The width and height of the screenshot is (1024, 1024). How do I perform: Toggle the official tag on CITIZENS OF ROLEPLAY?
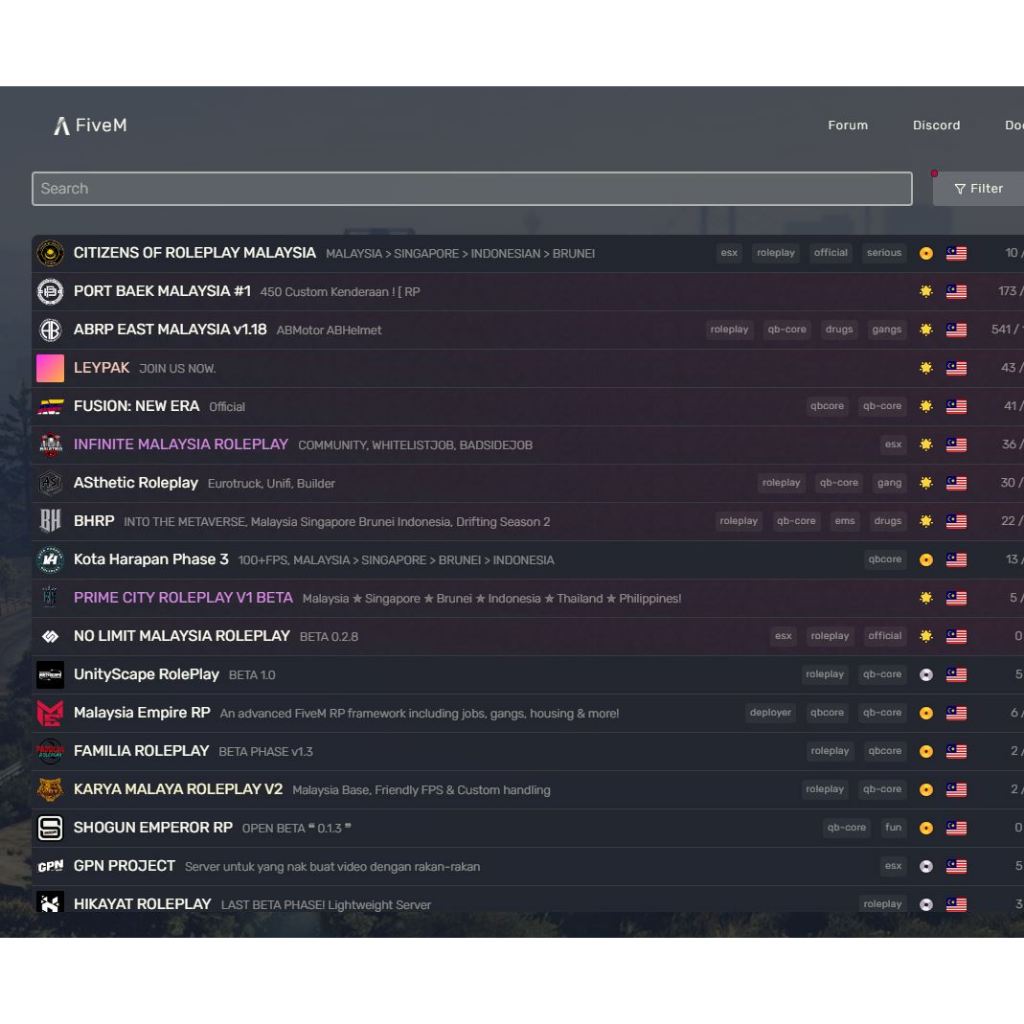[831, 253]
